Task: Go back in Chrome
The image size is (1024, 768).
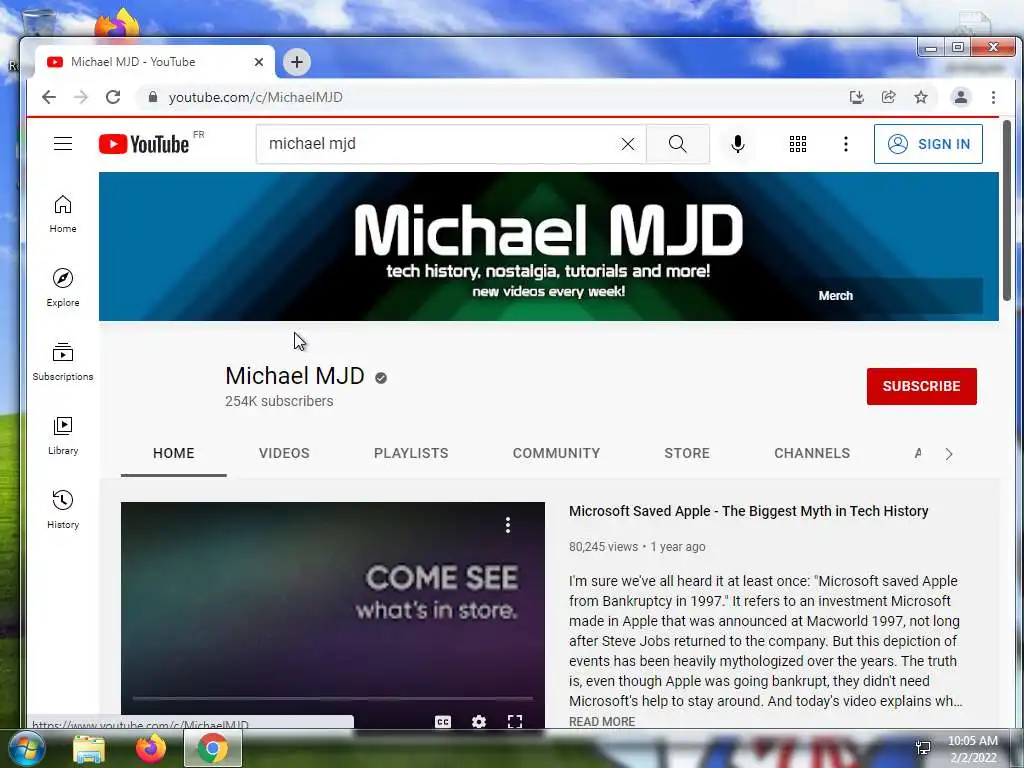Action: tap(49, 97)
